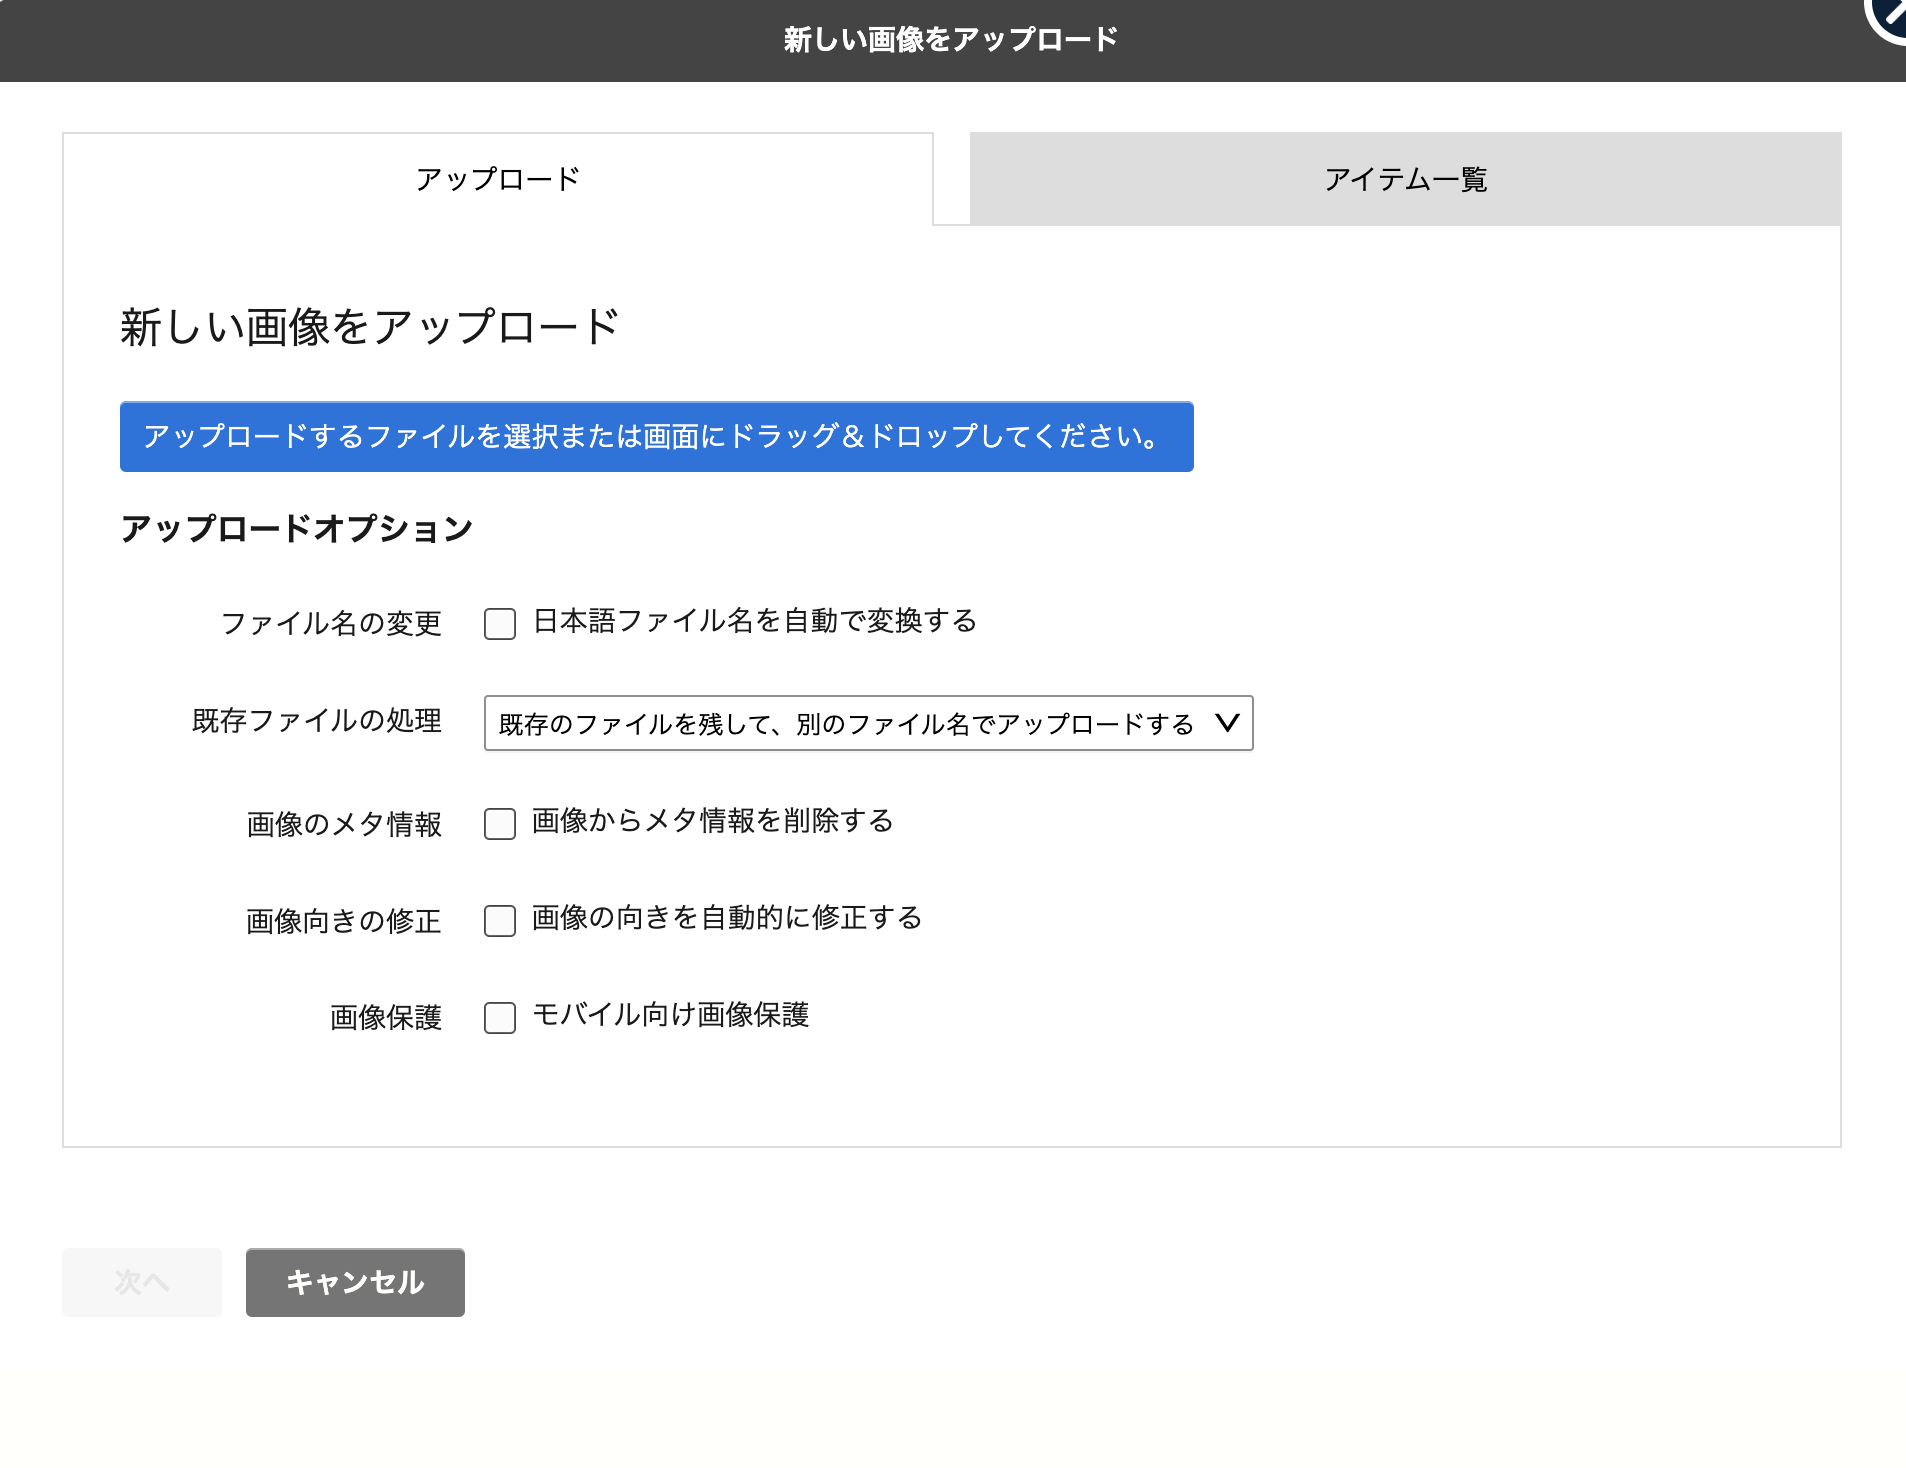The image size is (1906, 1468).
Task: Click the dialog title bar text
Action: coord(950,39)
